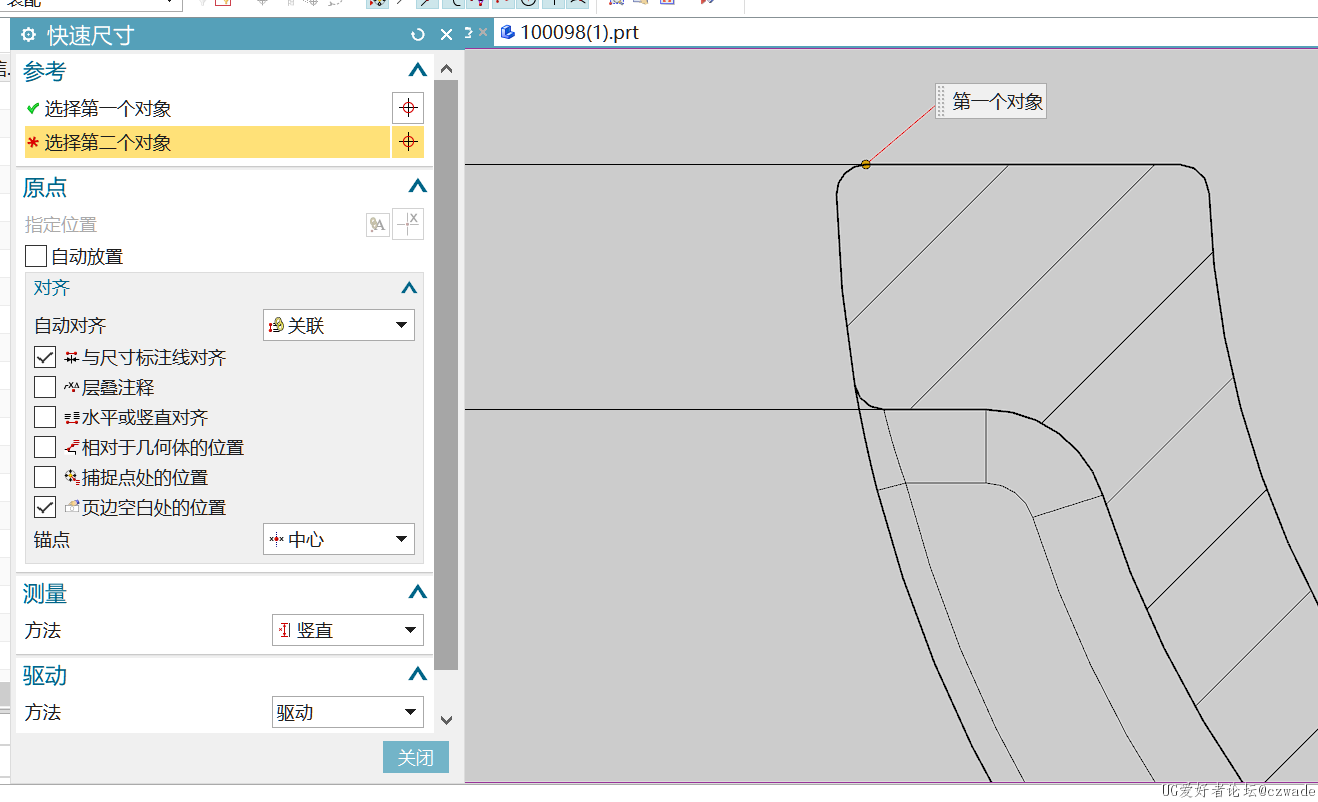Close the tab left of 100098(1).prt
The height and width of the screenshot is (802, 1318).
point(483,32)
